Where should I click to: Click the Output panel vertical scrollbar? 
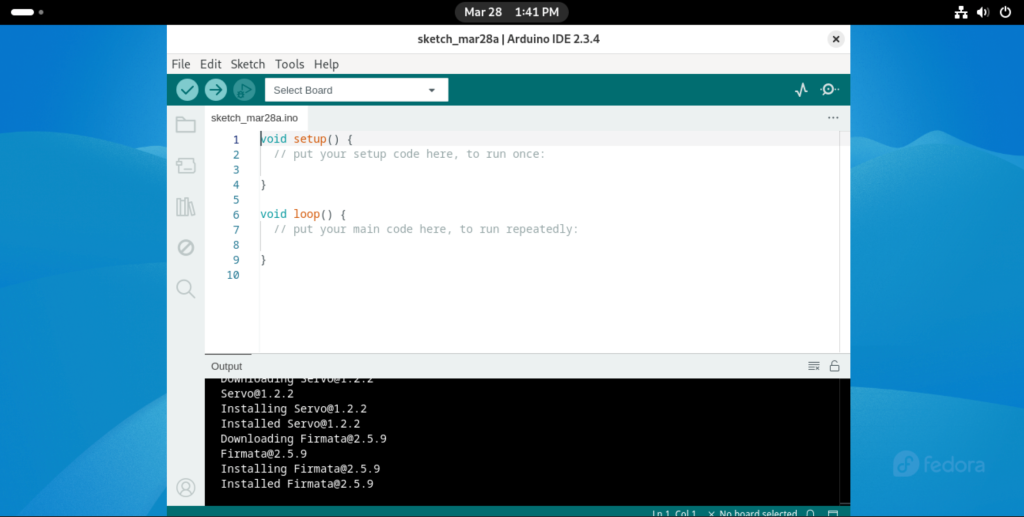[845, 441]
